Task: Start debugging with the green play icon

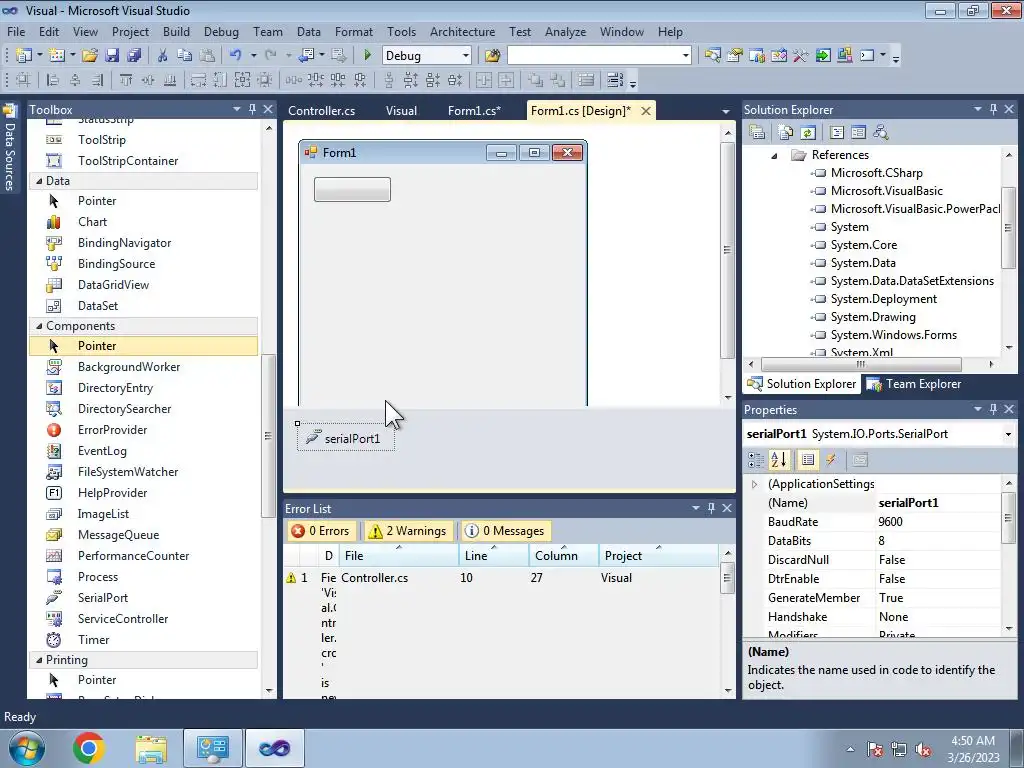Action: pyautogui.click(x=367, y=56)
